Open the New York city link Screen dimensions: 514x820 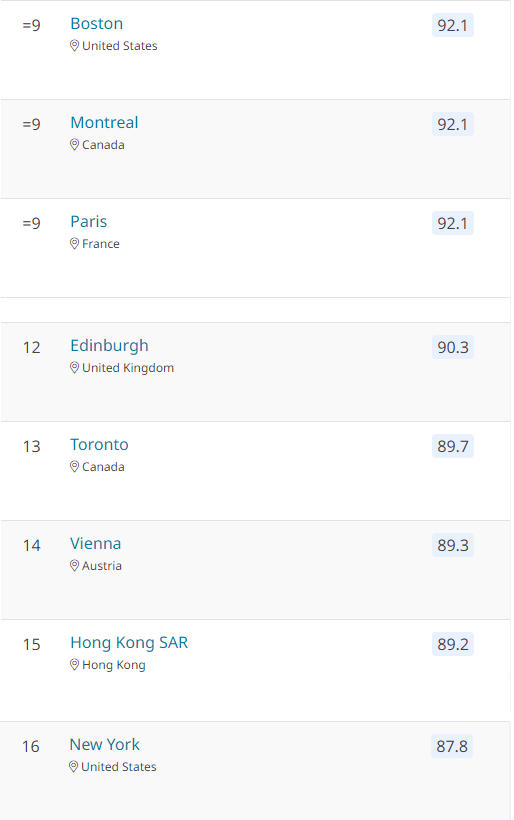click(x=105, y=745)
